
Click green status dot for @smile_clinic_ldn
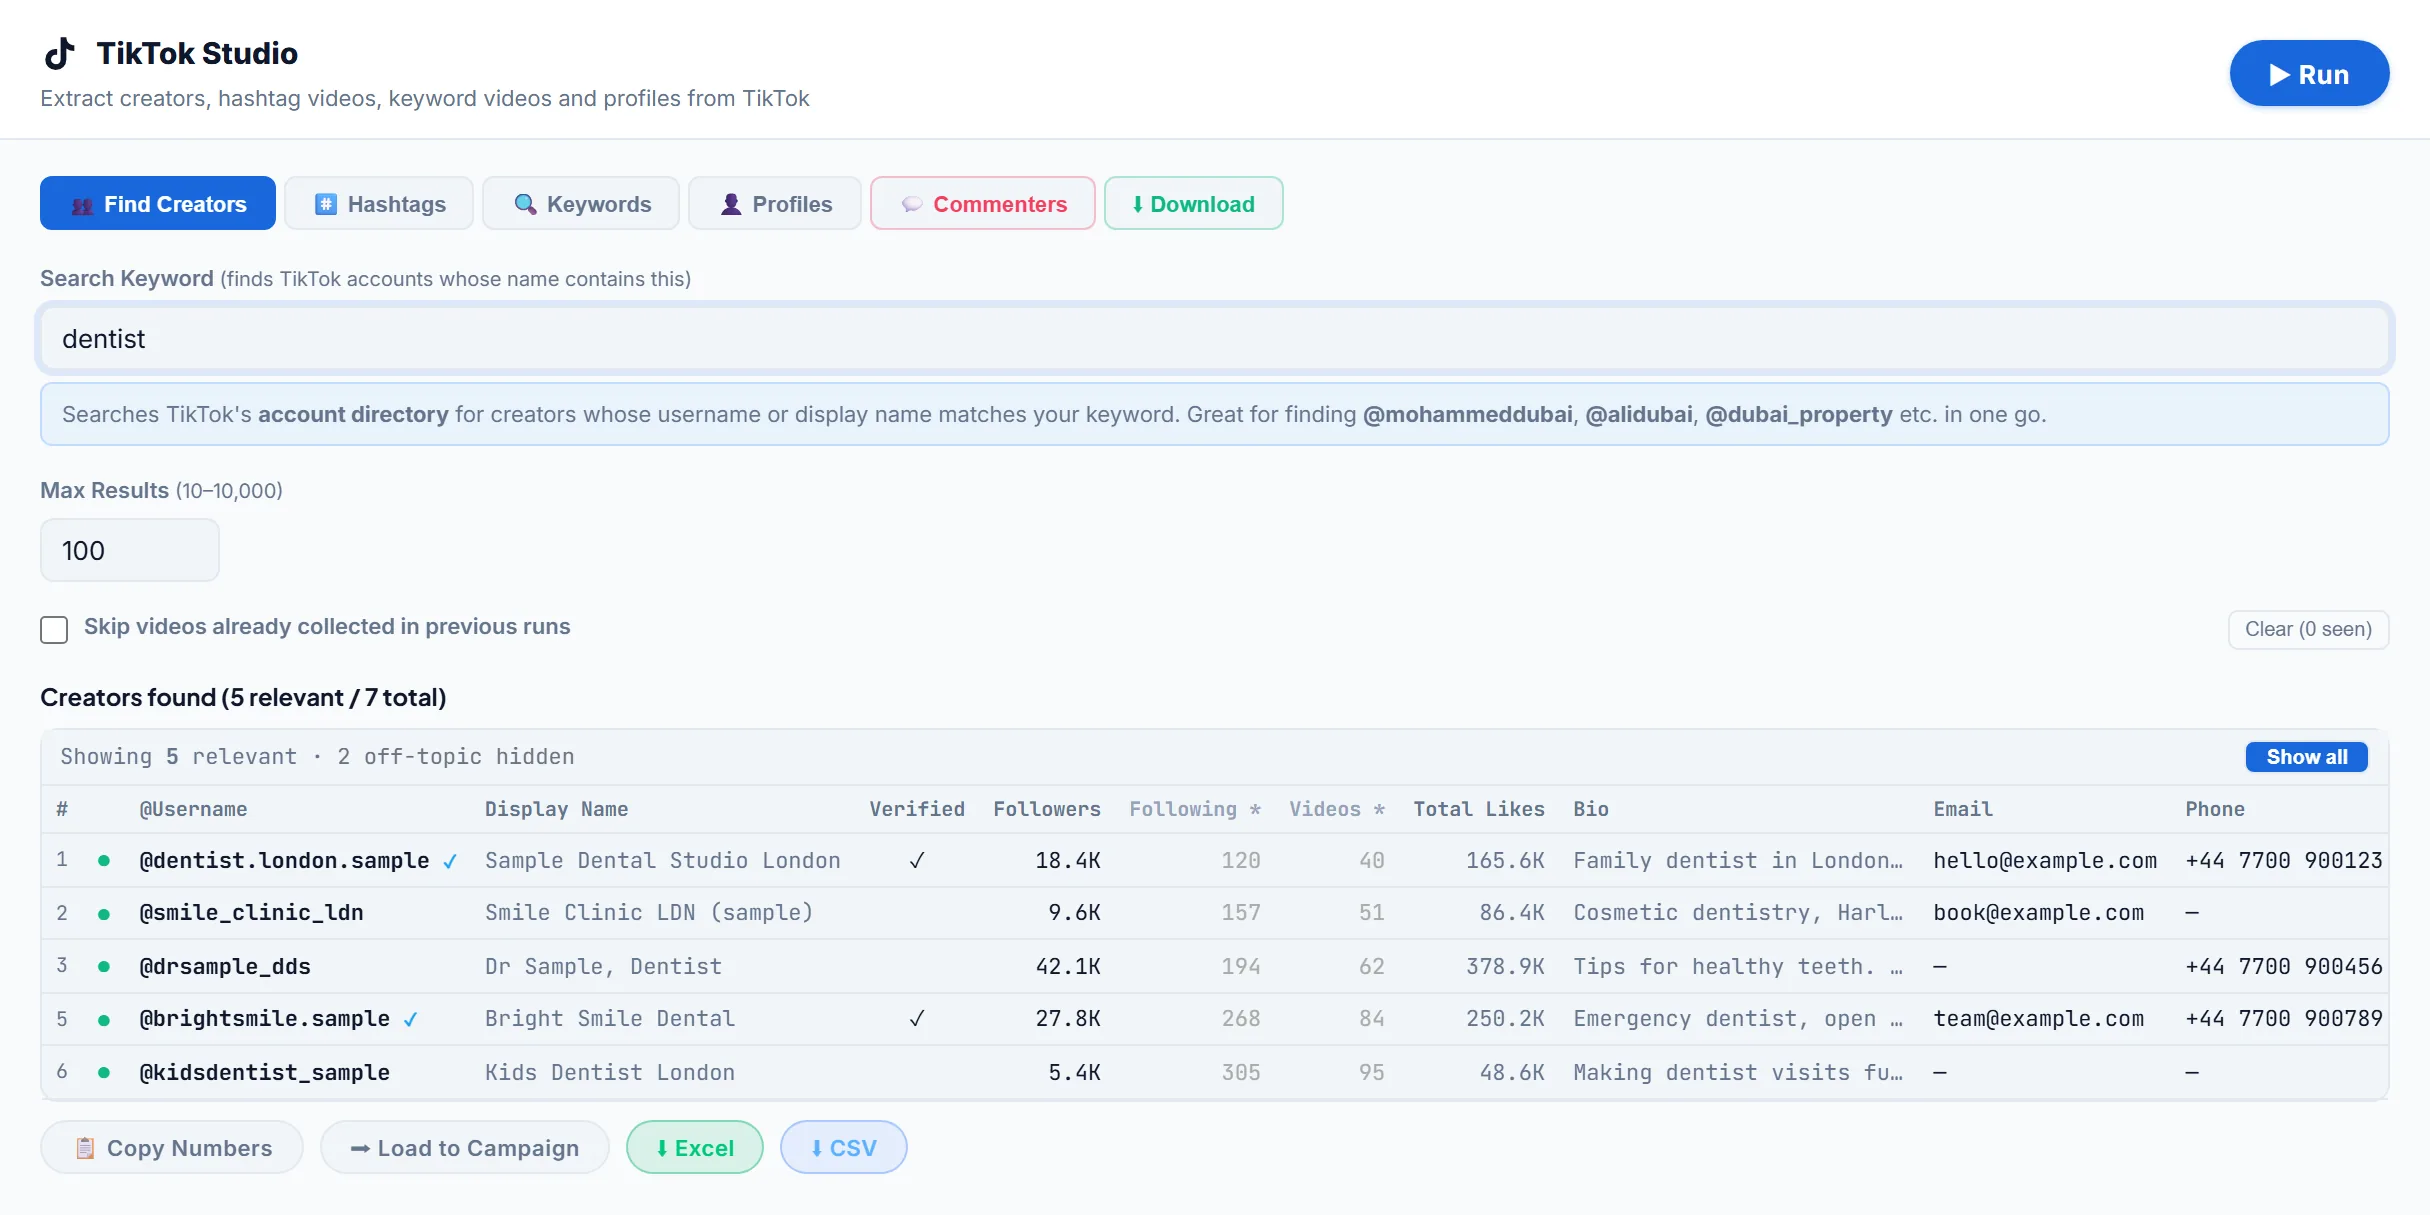click(103, 913)
